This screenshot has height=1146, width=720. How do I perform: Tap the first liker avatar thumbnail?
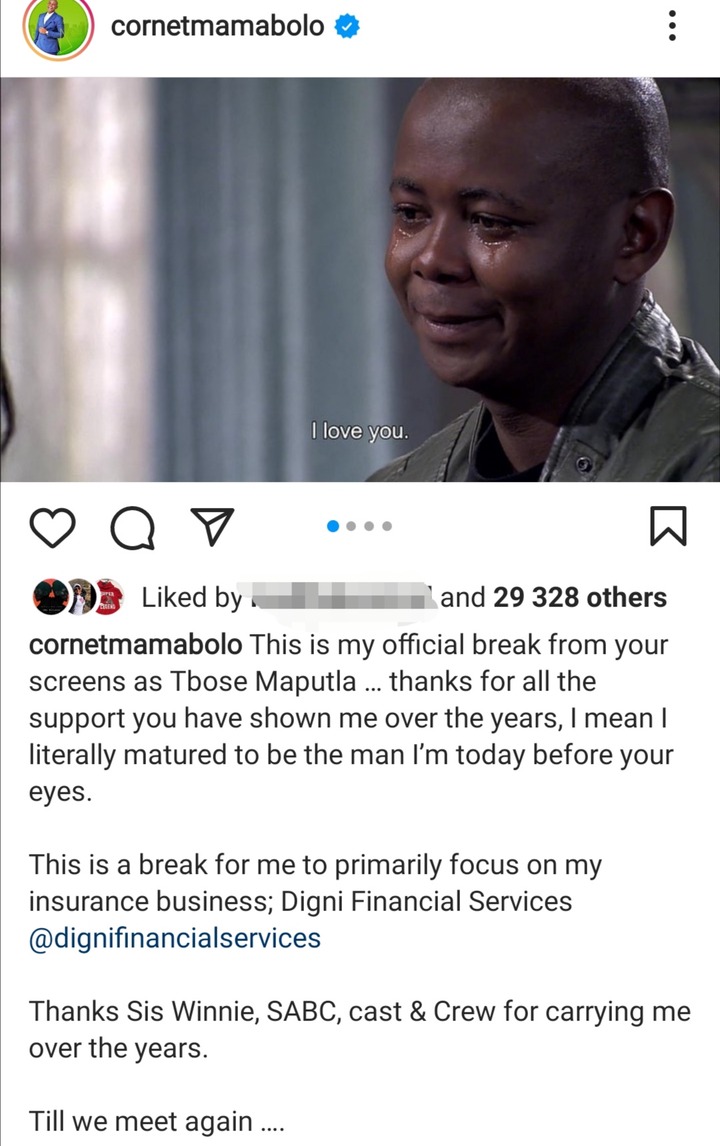click(50, 597)
